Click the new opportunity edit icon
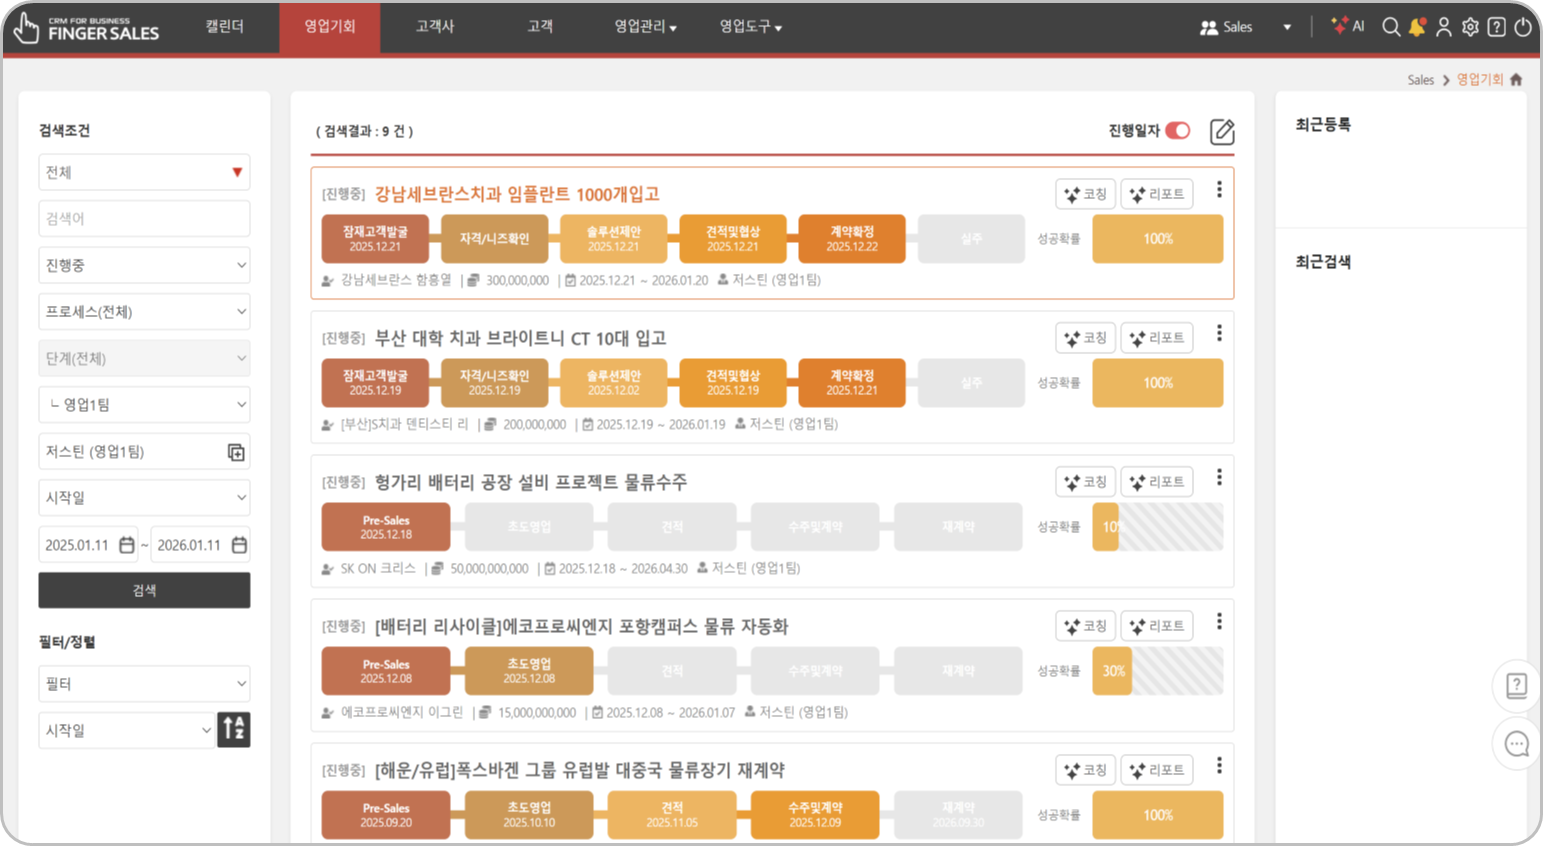 [x=1222, y=131]
